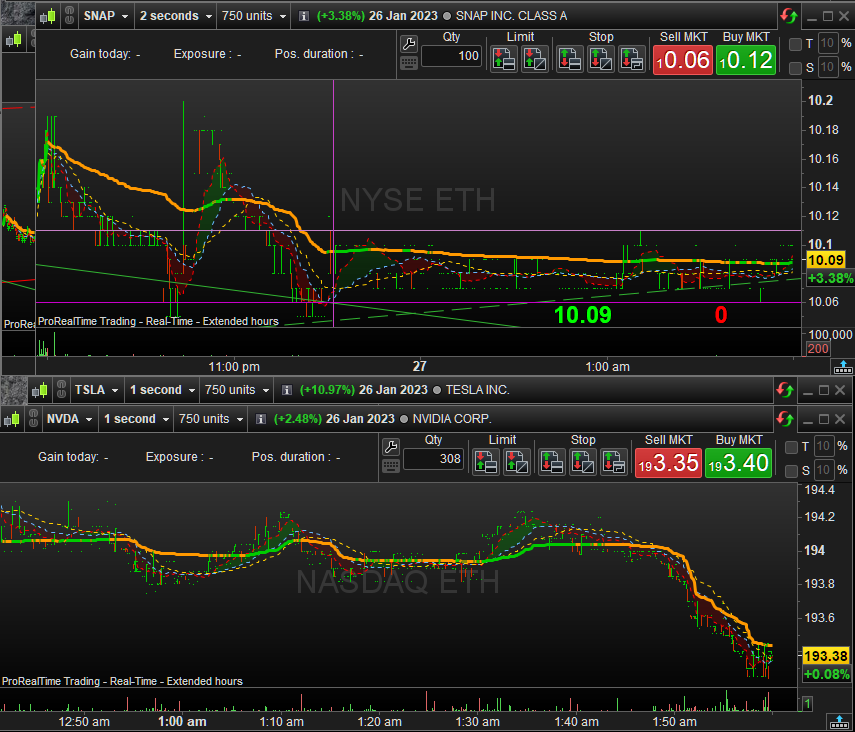Click the chain link icon in TSLA window

[x=61, y=389]
